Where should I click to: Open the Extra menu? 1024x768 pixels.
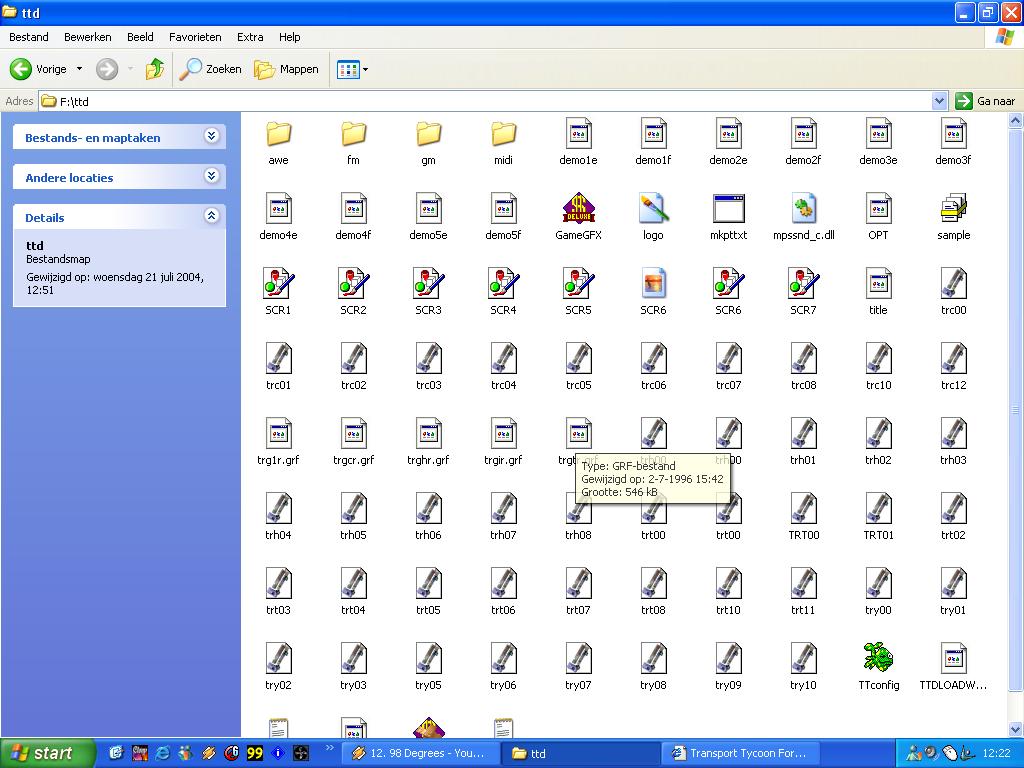click(x=250, y=37)
